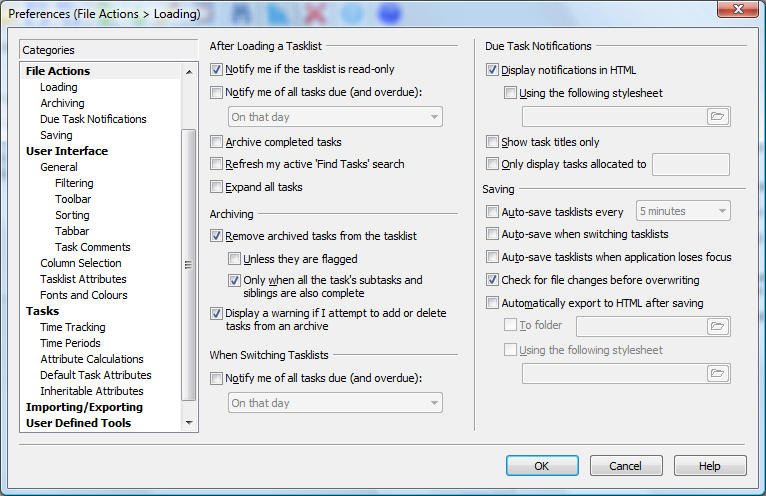Open 'On that day' dropdown under When Switching Tasklists

point(335,403)
